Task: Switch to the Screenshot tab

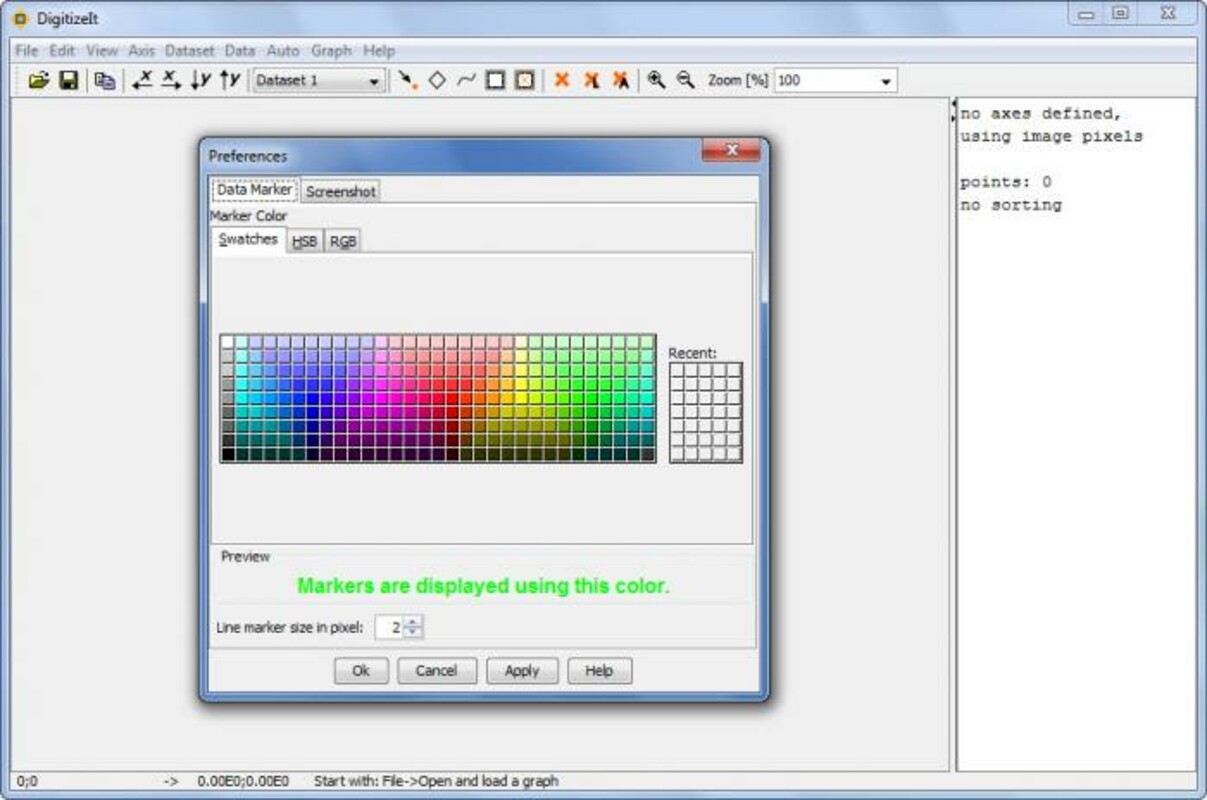Action: (x=341, y=191)
